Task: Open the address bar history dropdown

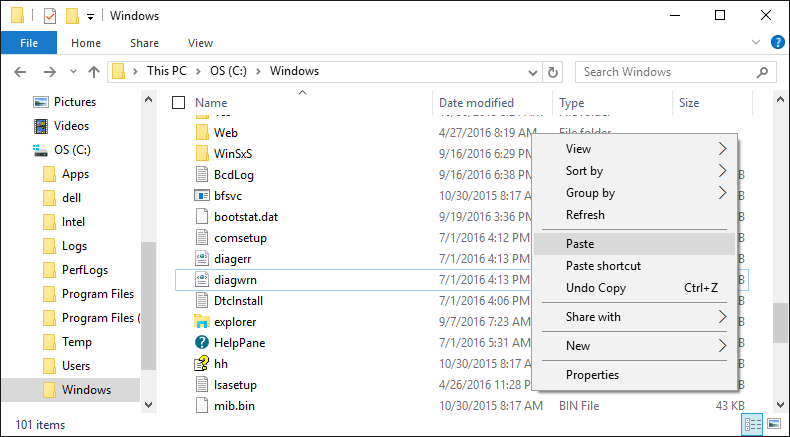Action: [533, 72]
